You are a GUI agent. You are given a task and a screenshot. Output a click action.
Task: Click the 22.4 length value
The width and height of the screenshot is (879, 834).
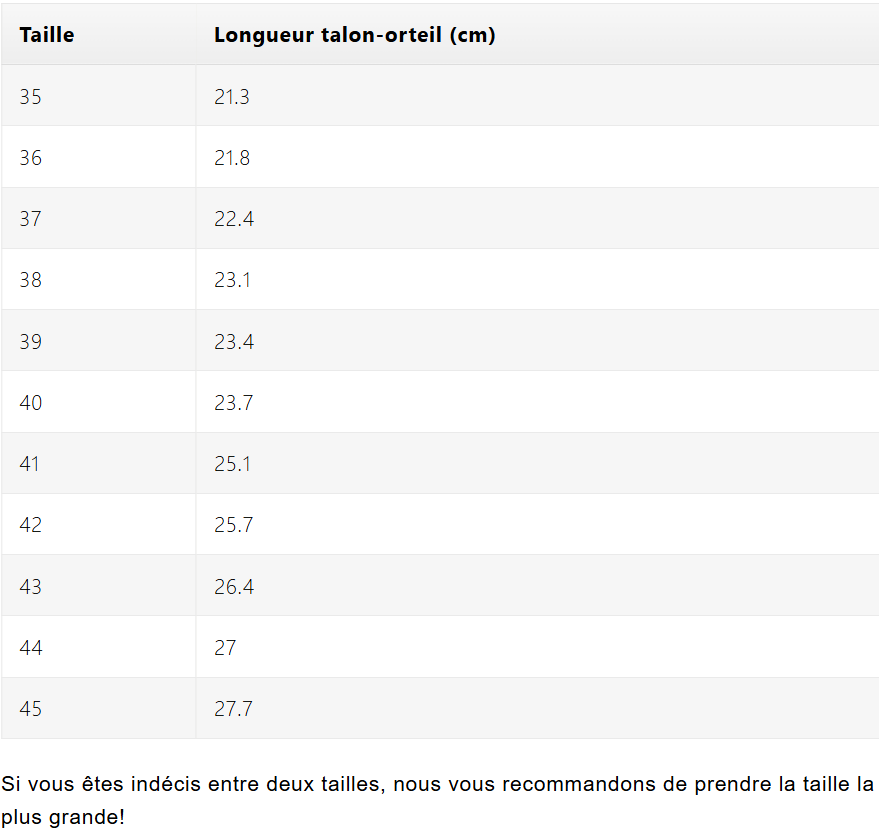pyautogui.click(x=234, y=219)
